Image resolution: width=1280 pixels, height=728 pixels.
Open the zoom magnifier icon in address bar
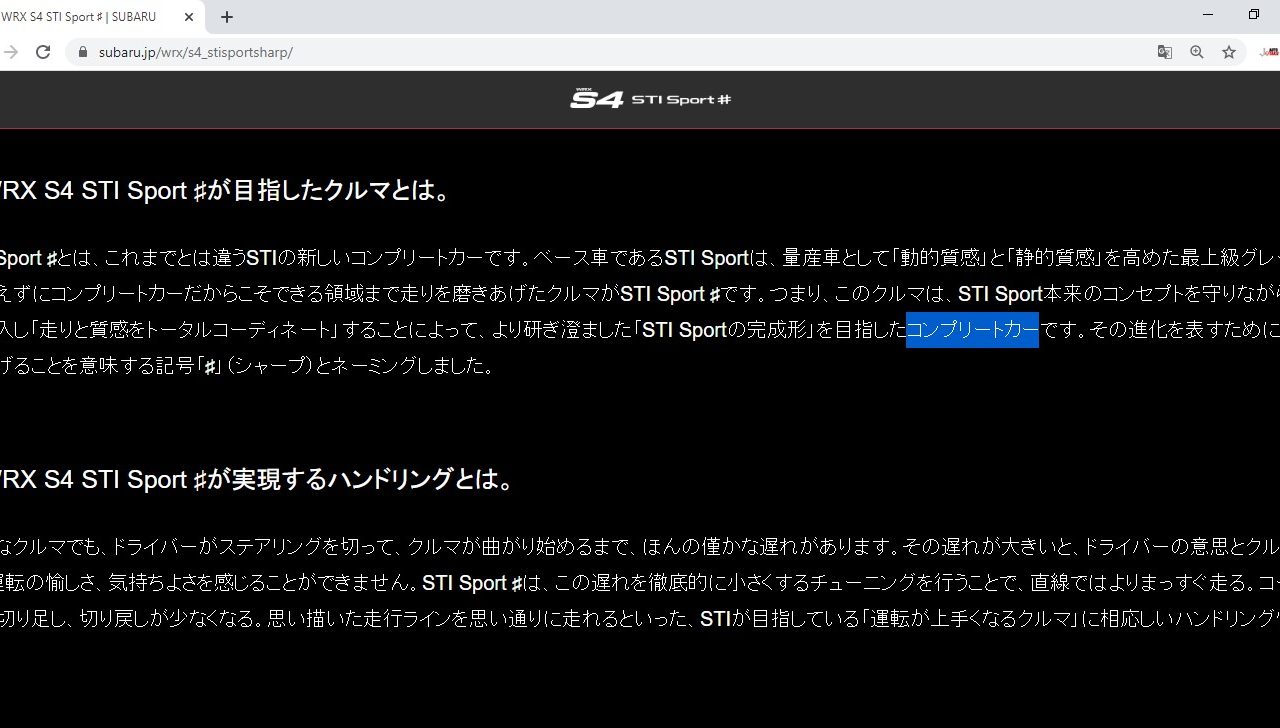coord(1196,52)
